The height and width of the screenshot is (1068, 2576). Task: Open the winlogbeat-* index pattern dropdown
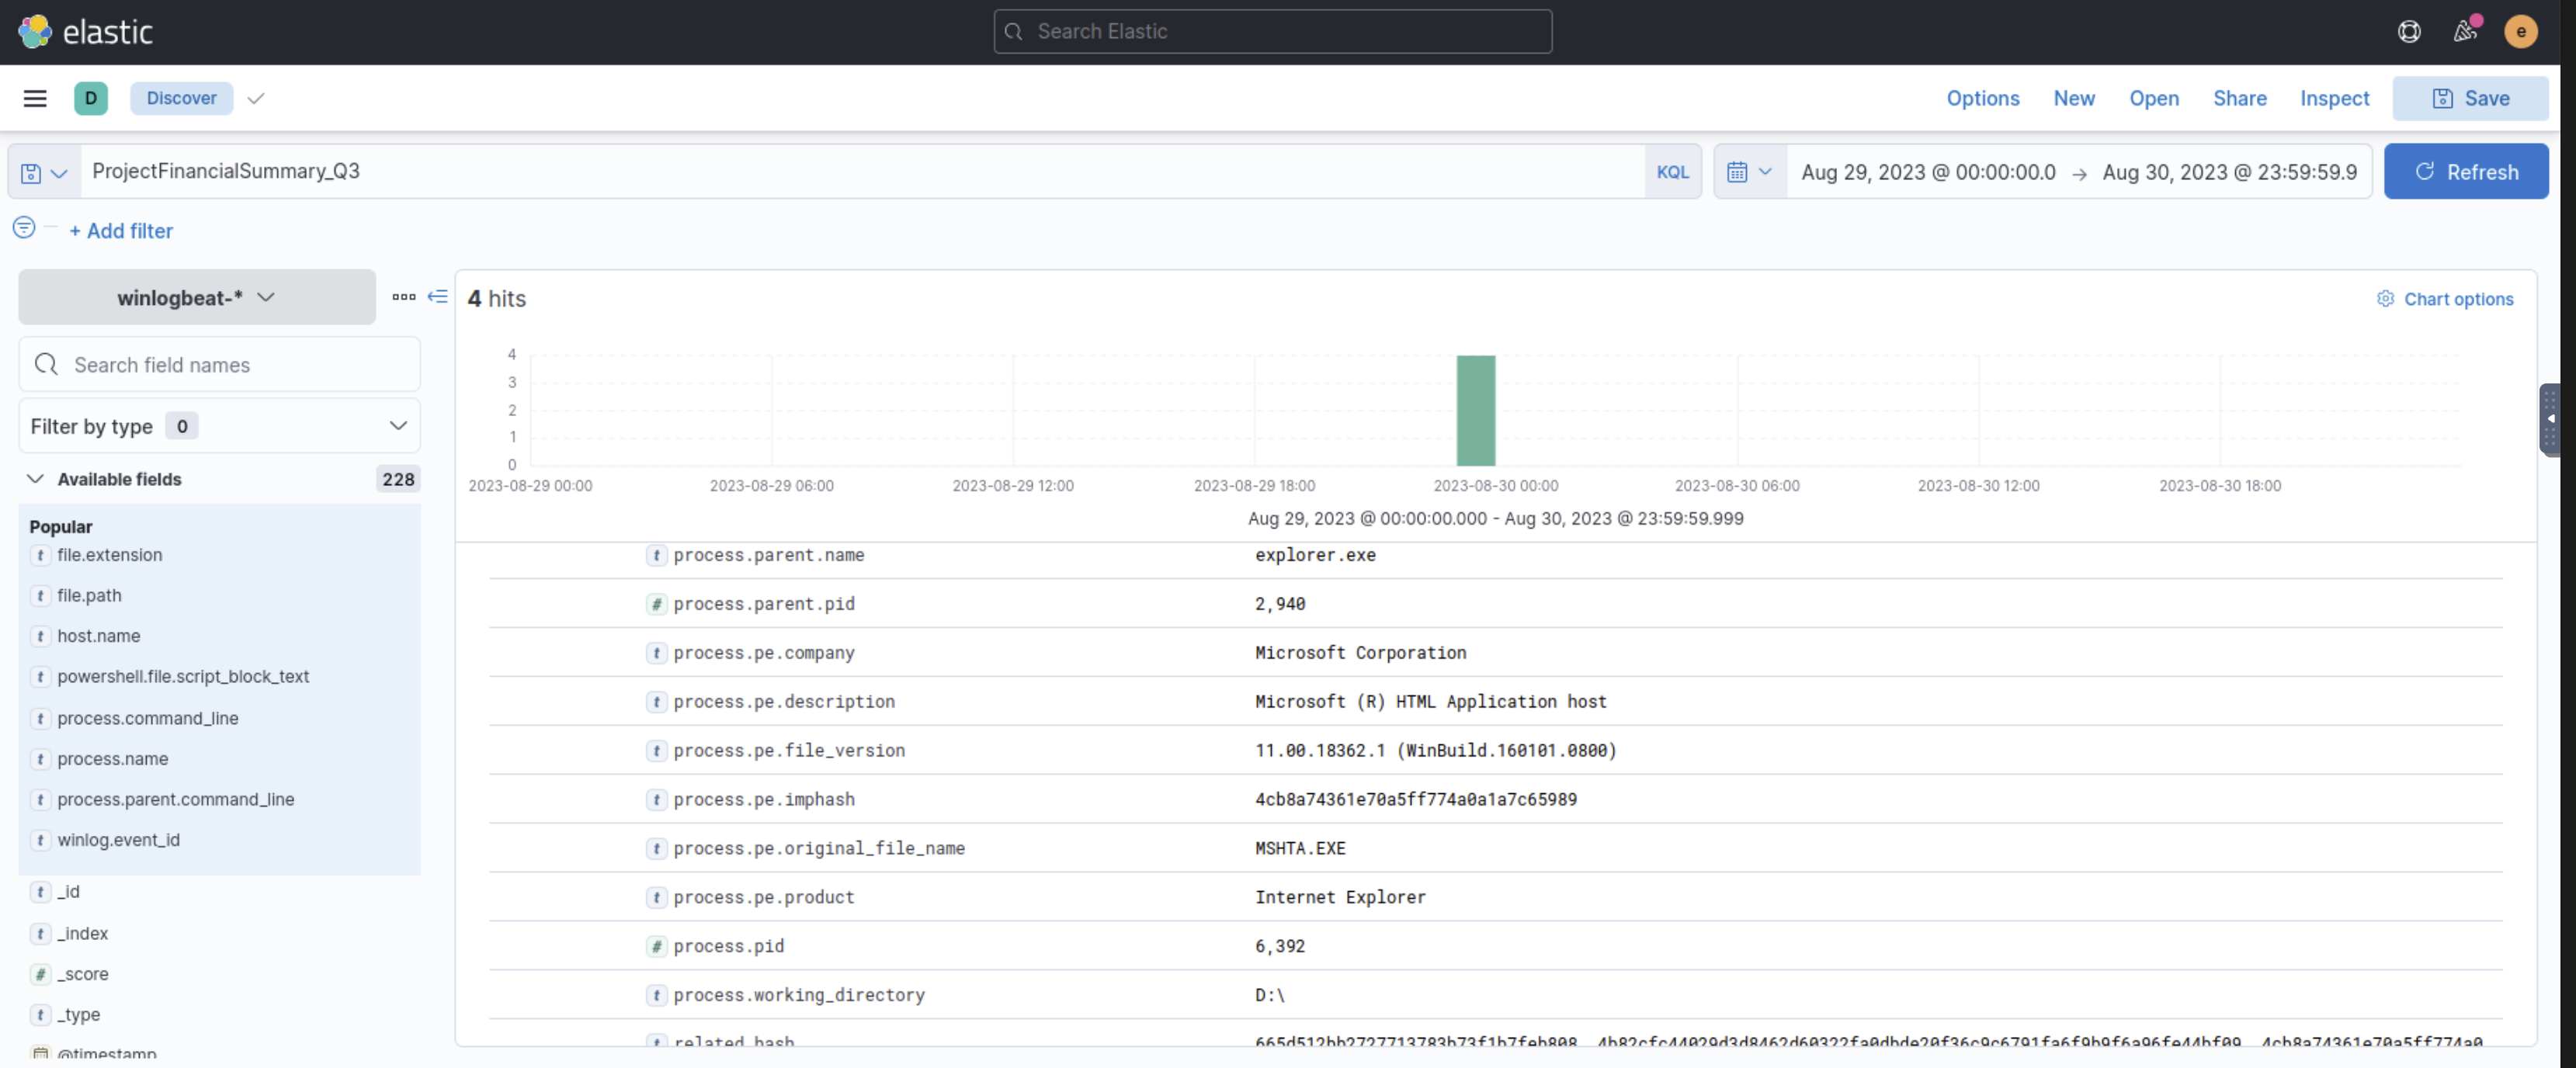(197, 297)
